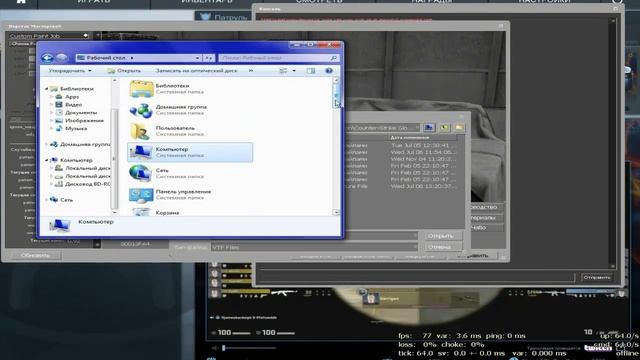
Task: Click the up-folder icon in the VTF file dialog
Action: [x=429, y=127]
